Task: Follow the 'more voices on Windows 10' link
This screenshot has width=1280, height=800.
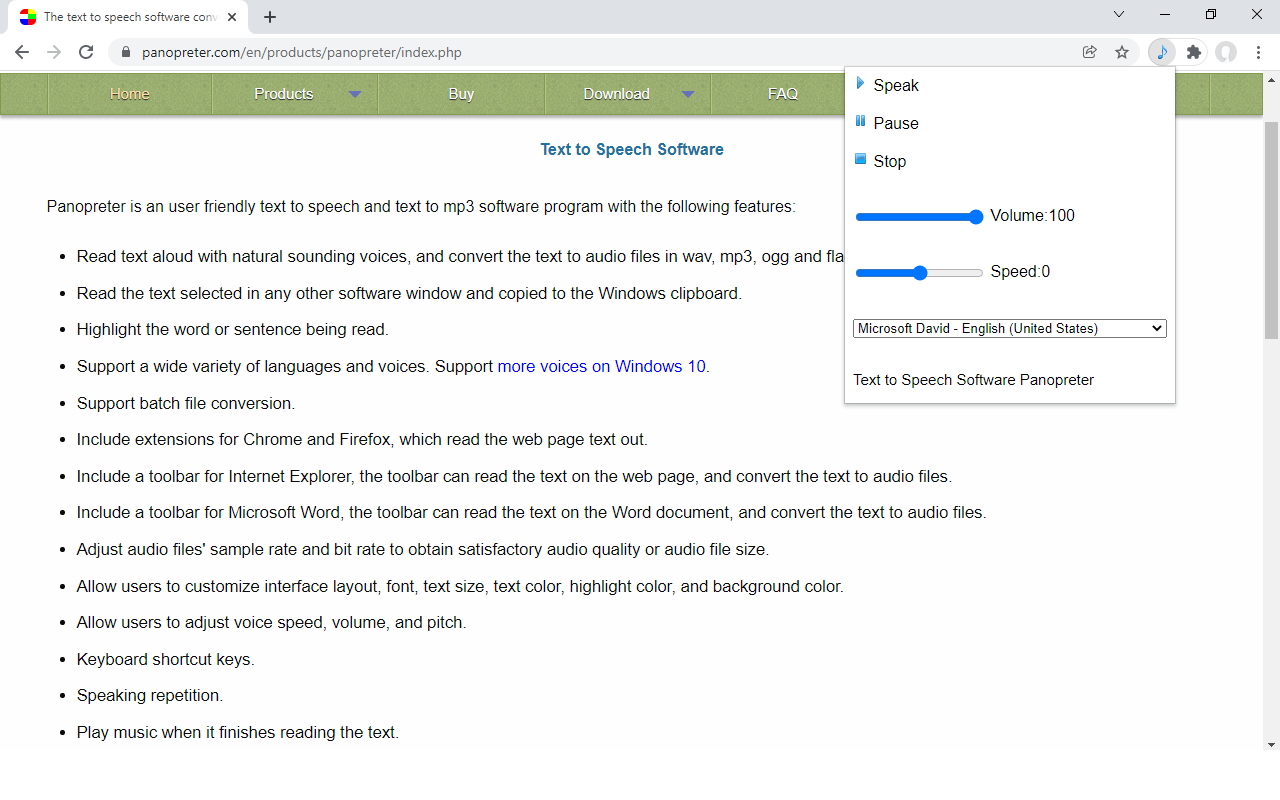Action: pyautogui.click(x=602, y=366)
